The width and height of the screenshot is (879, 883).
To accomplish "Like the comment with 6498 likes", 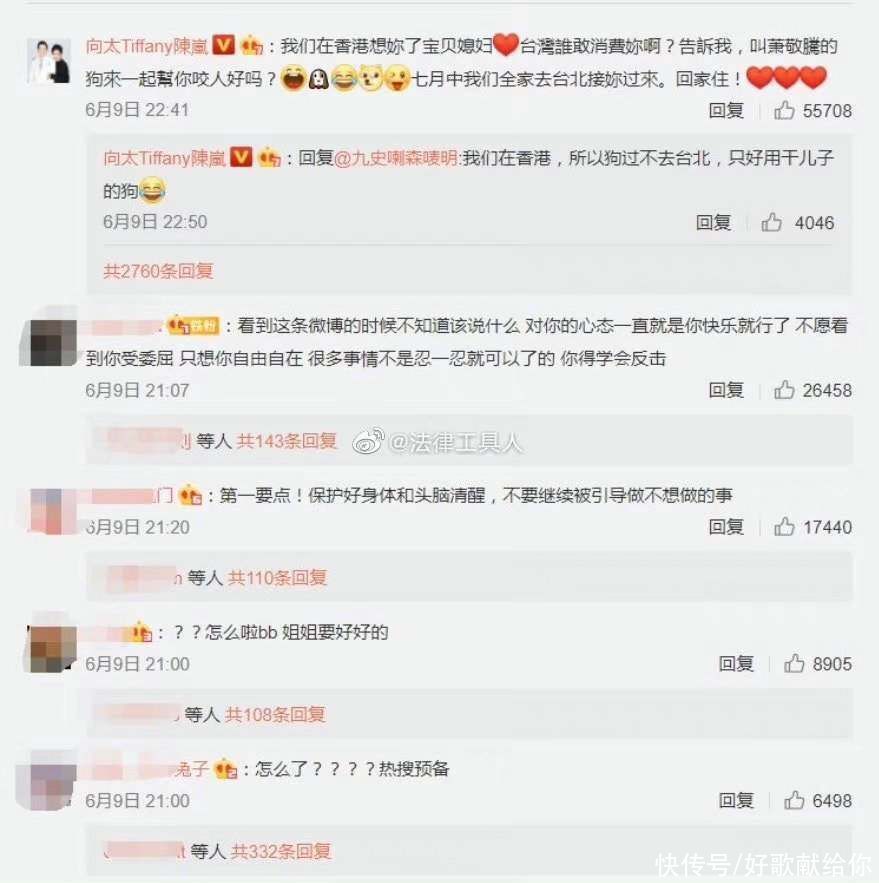I will coord(794,800).
